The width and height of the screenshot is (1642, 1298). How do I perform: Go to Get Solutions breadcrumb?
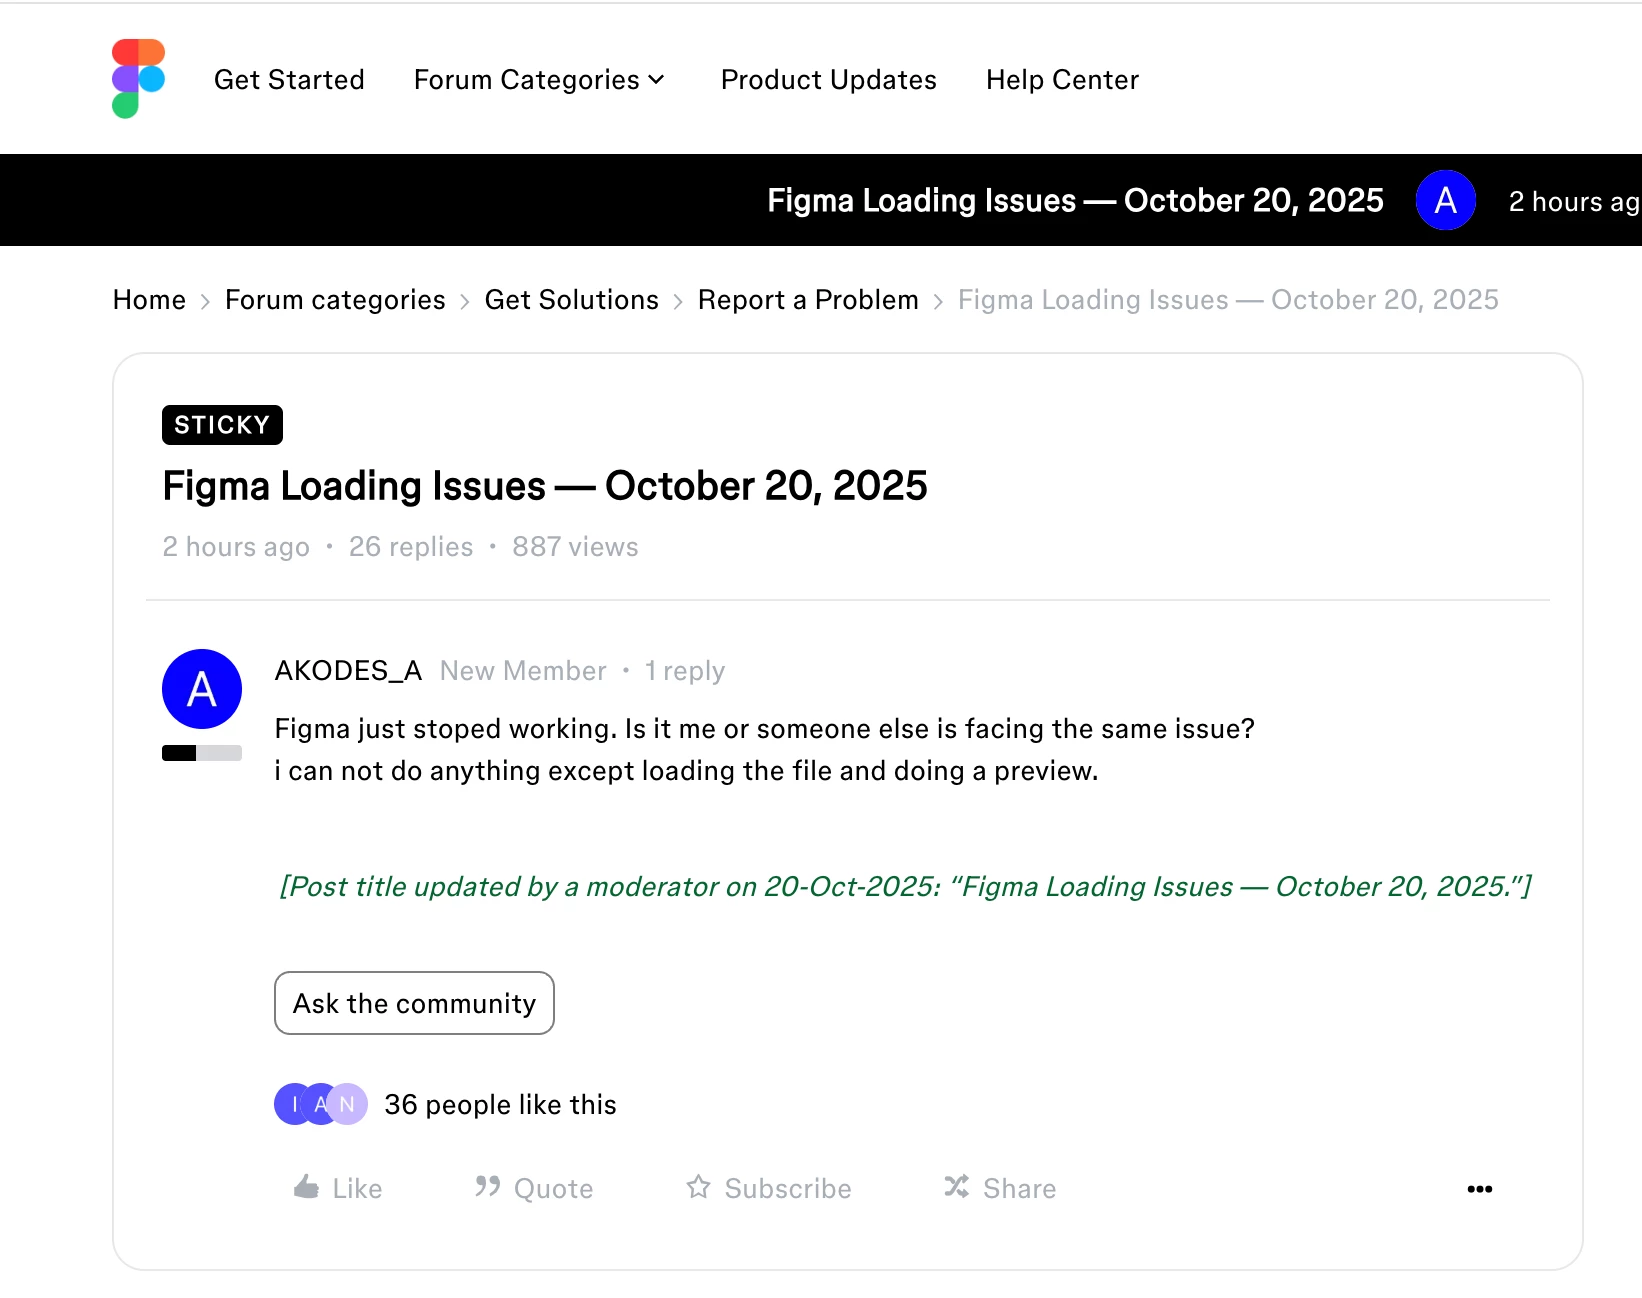572,300
